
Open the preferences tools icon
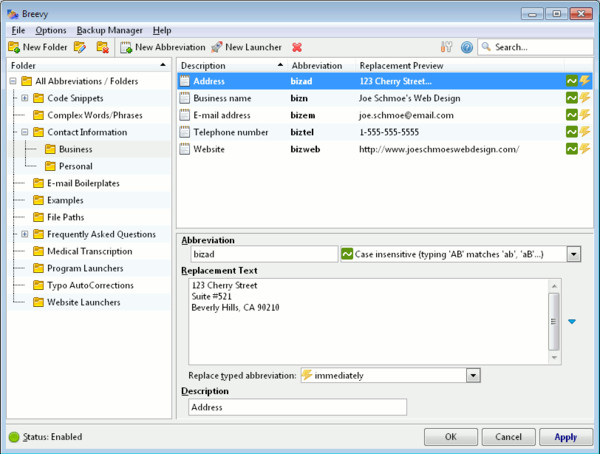point(446,47)
